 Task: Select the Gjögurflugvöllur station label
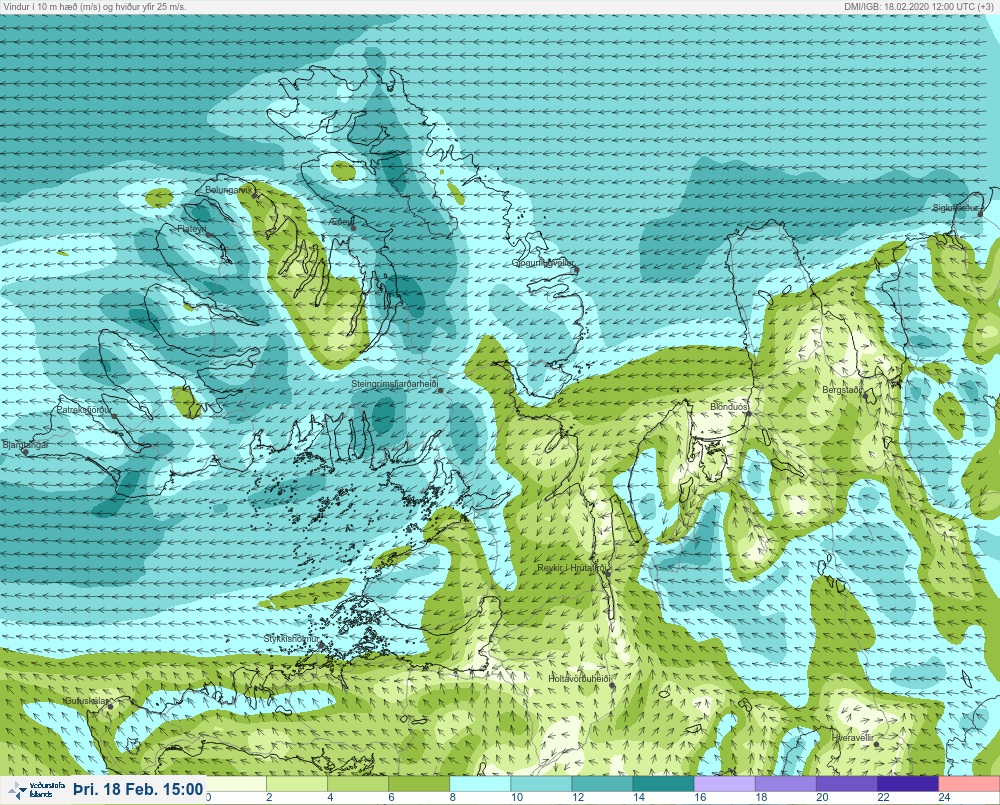tap(543, 263)
